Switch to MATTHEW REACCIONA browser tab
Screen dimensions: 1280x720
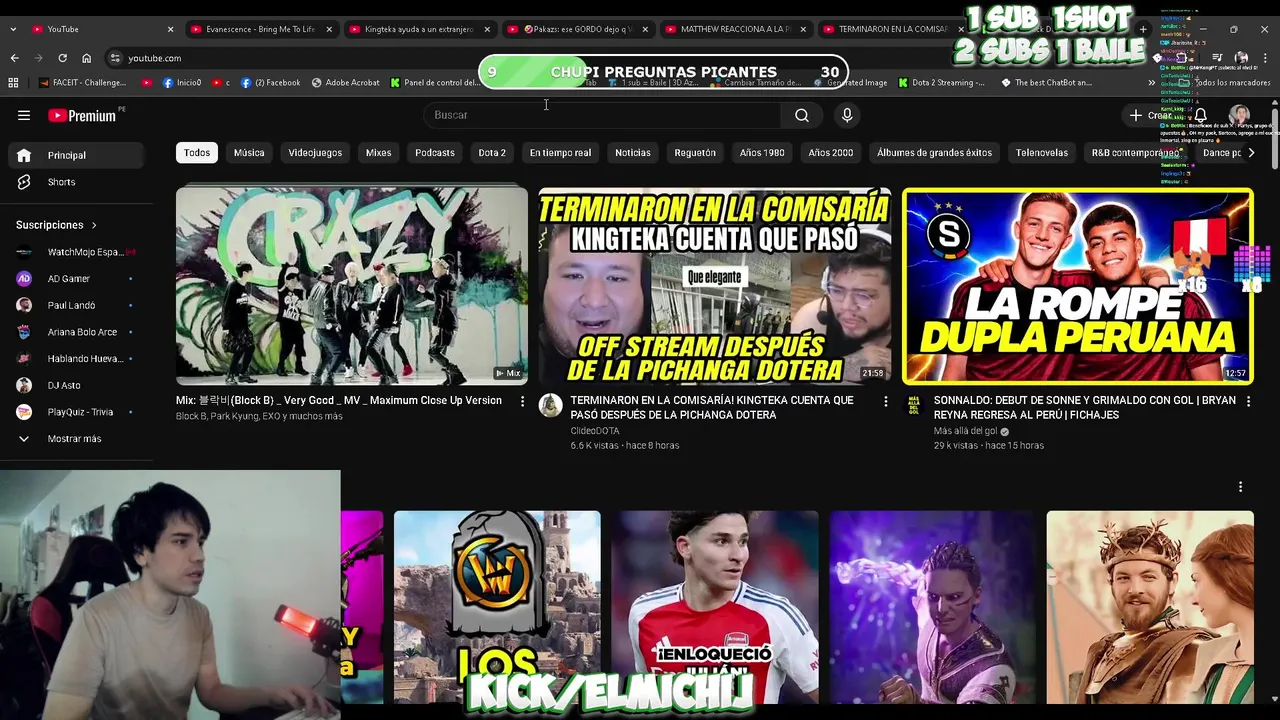pyautogui.click(x=735, y=29)
